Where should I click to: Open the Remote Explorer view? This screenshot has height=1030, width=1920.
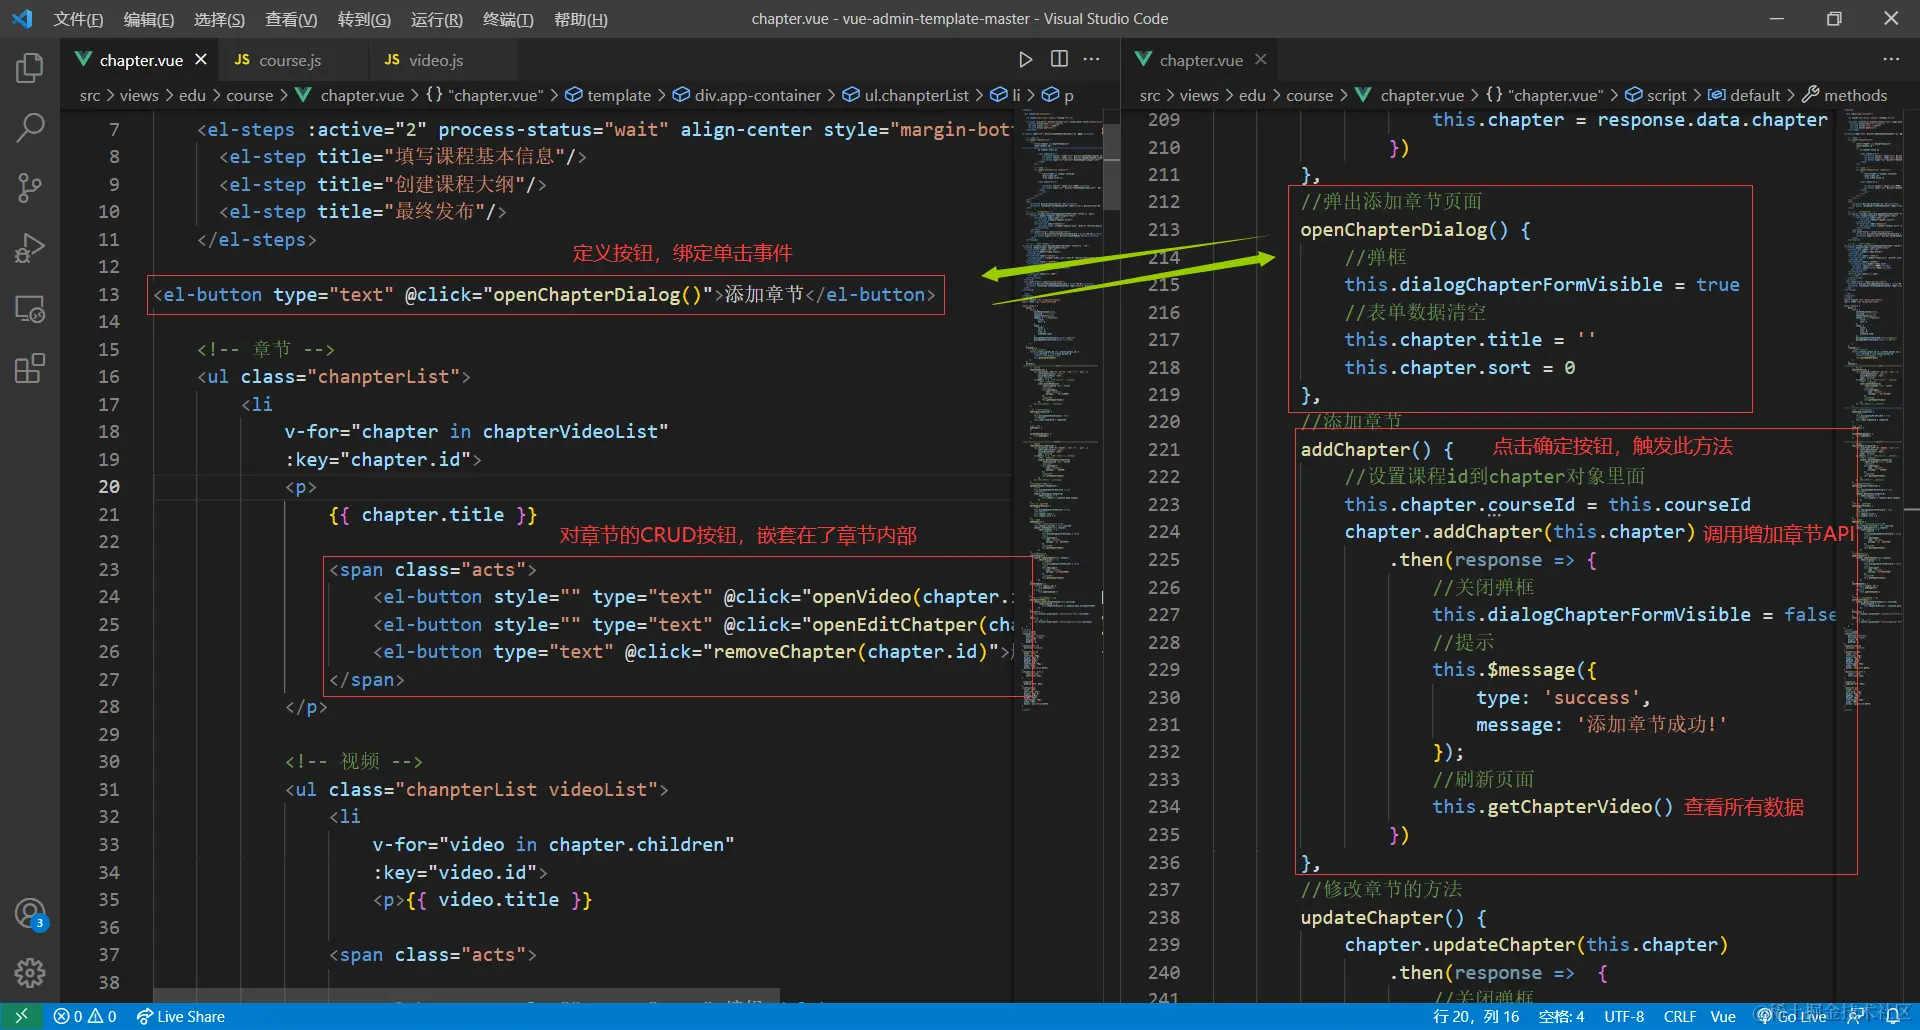tap(30, 309)
